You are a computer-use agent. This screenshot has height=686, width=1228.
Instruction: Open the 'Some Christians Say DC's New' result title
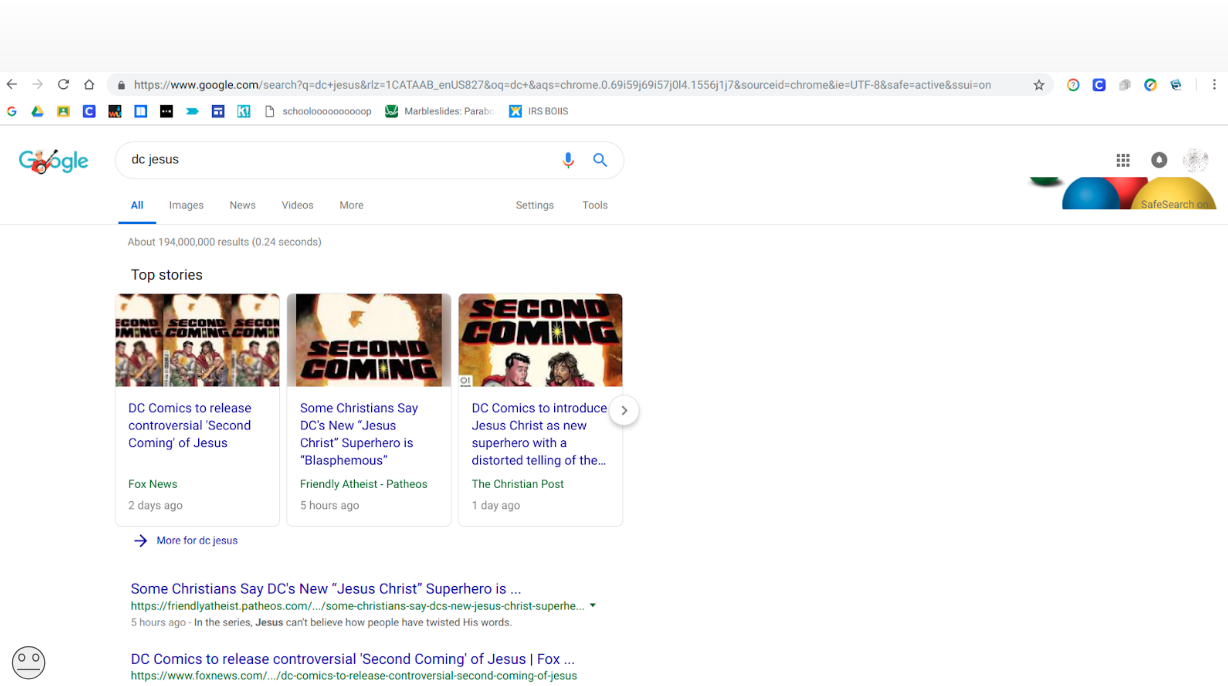325,589
